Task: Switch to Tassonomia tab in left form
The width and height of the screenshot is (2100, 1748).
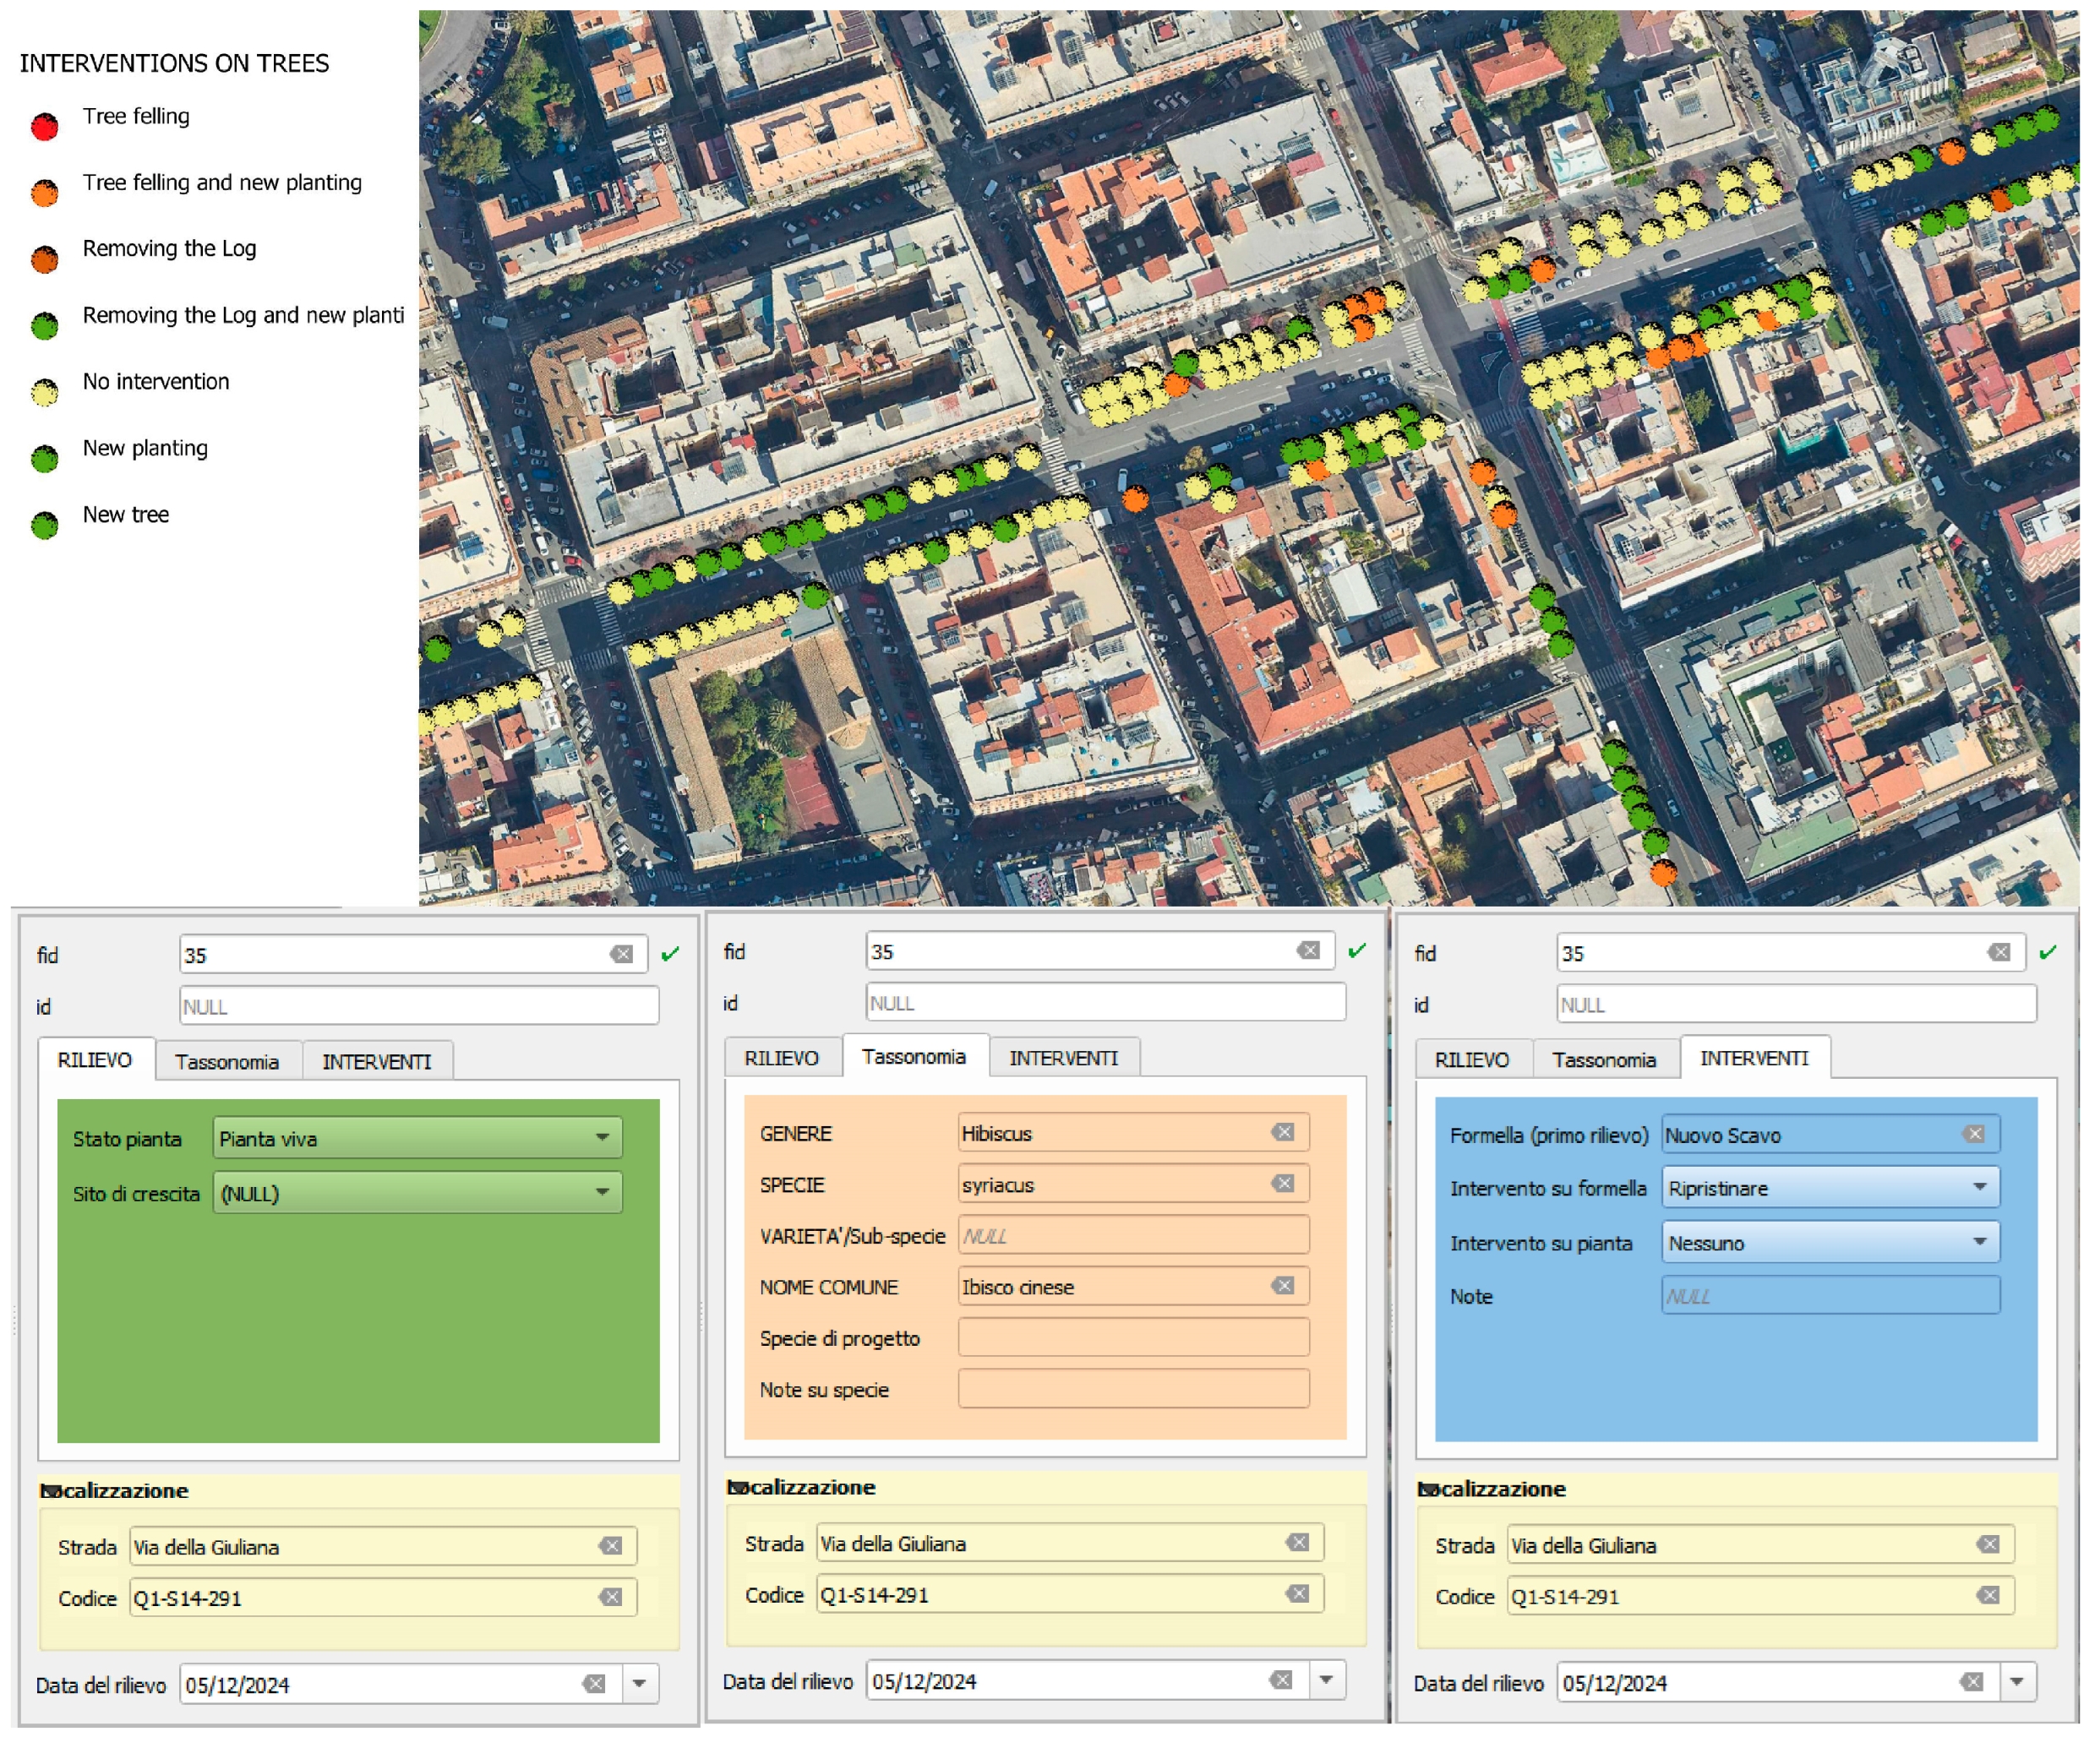Action: 227,1062
